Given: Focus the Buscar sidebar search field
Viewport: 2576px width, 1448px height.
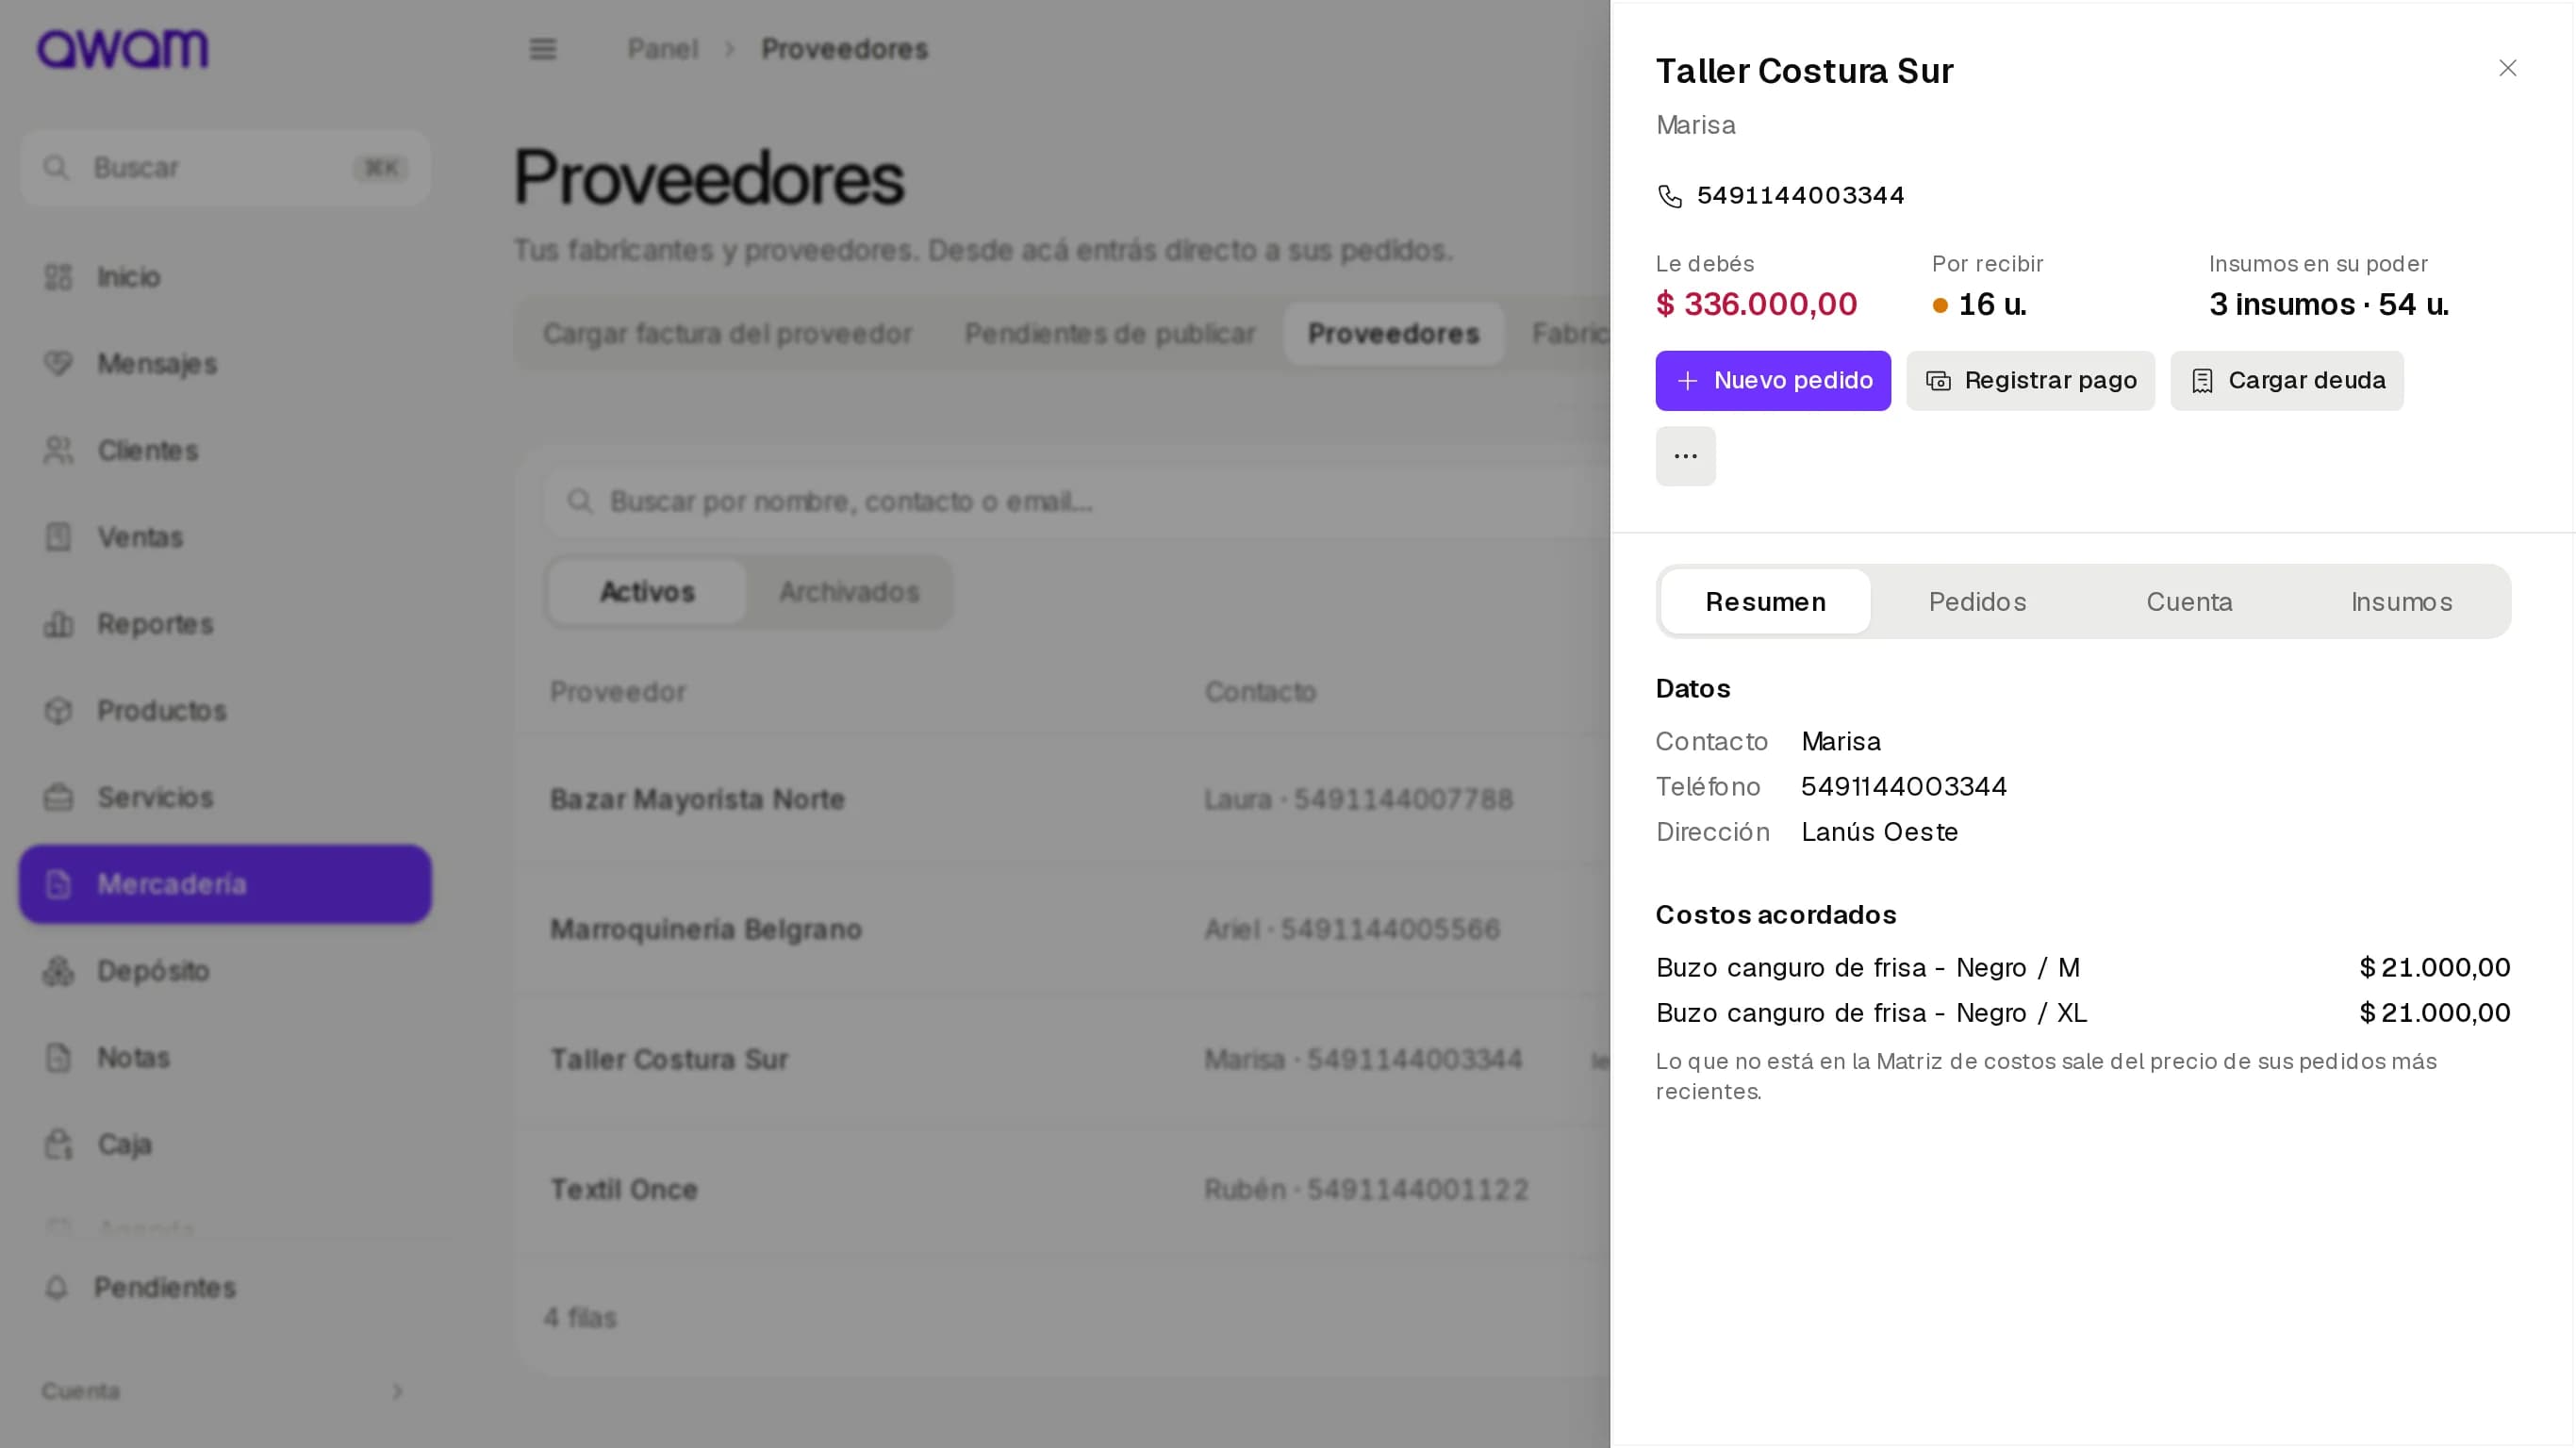Looking at the screenshot, I should coord(225,167).
